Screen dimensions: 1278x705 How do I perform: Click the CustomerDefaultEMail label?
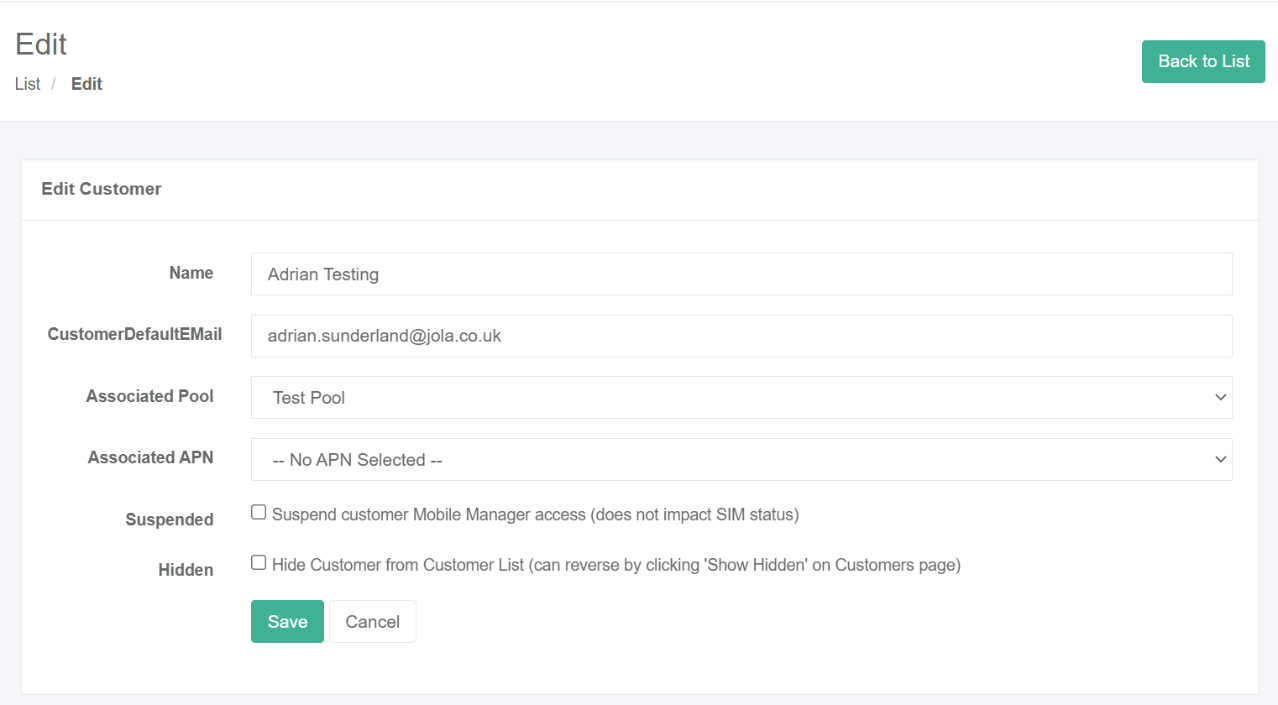tap(135, 334)
